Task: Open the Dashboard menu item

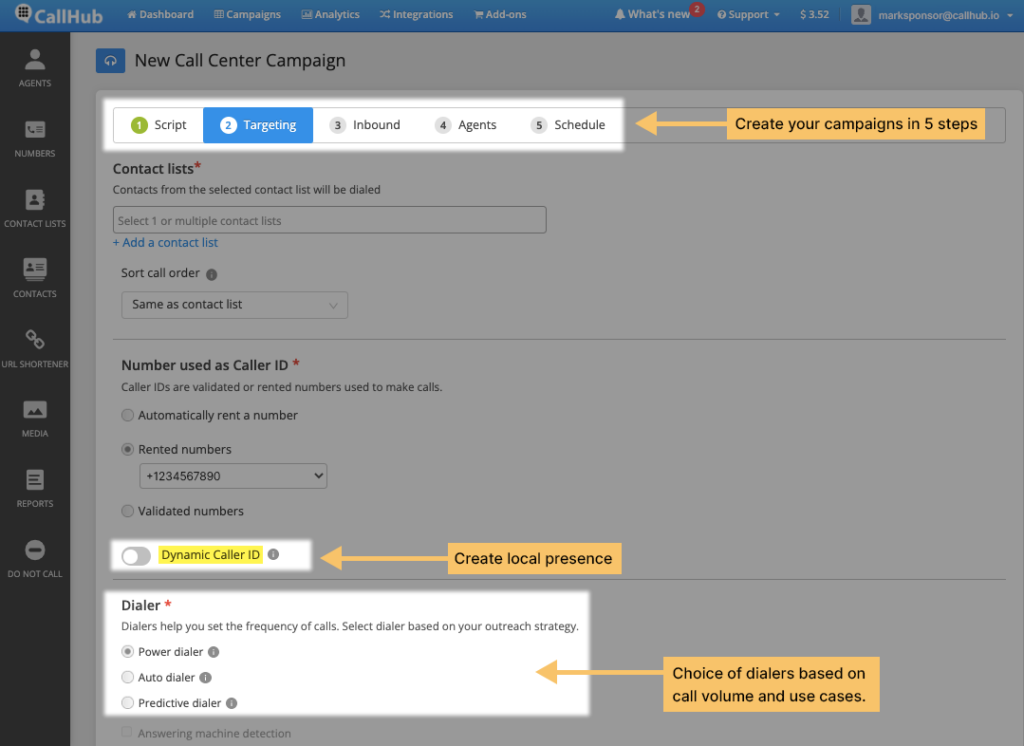Action: (160, 14)
